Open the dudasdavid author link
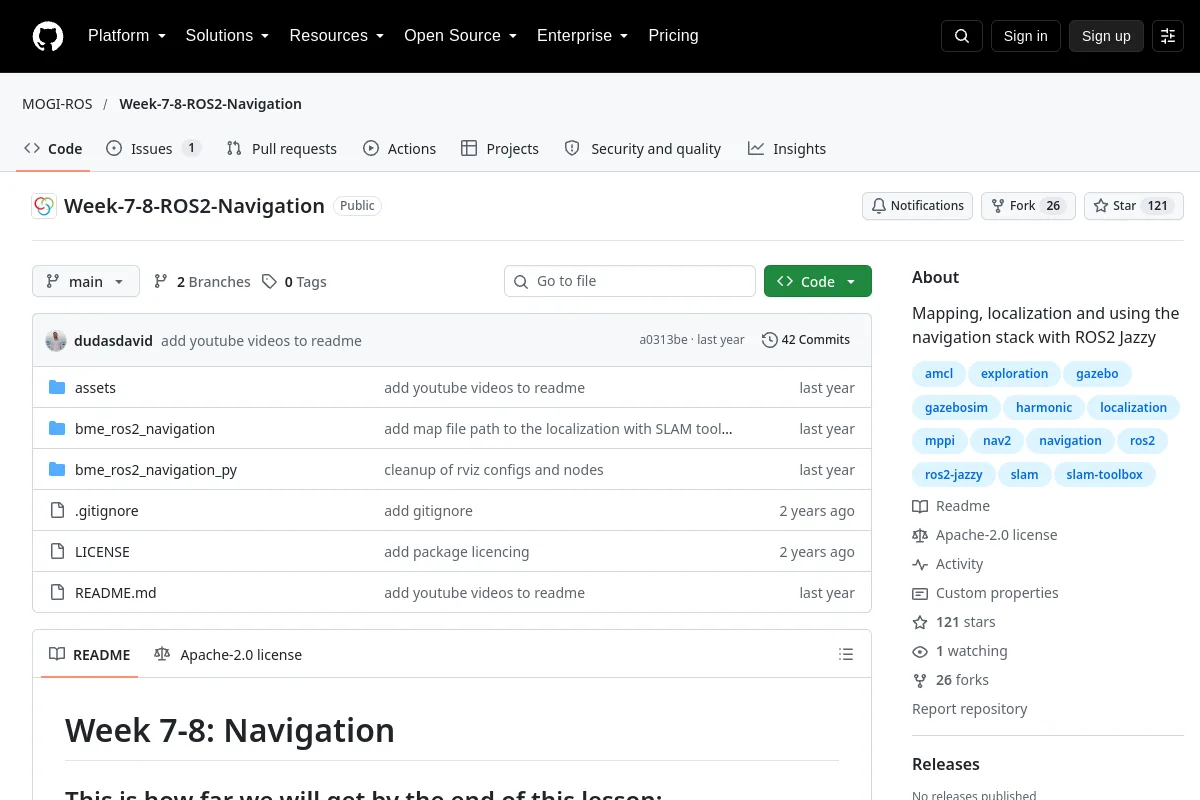This screenshot has height=800, width=1200. (x=113, y=341)
